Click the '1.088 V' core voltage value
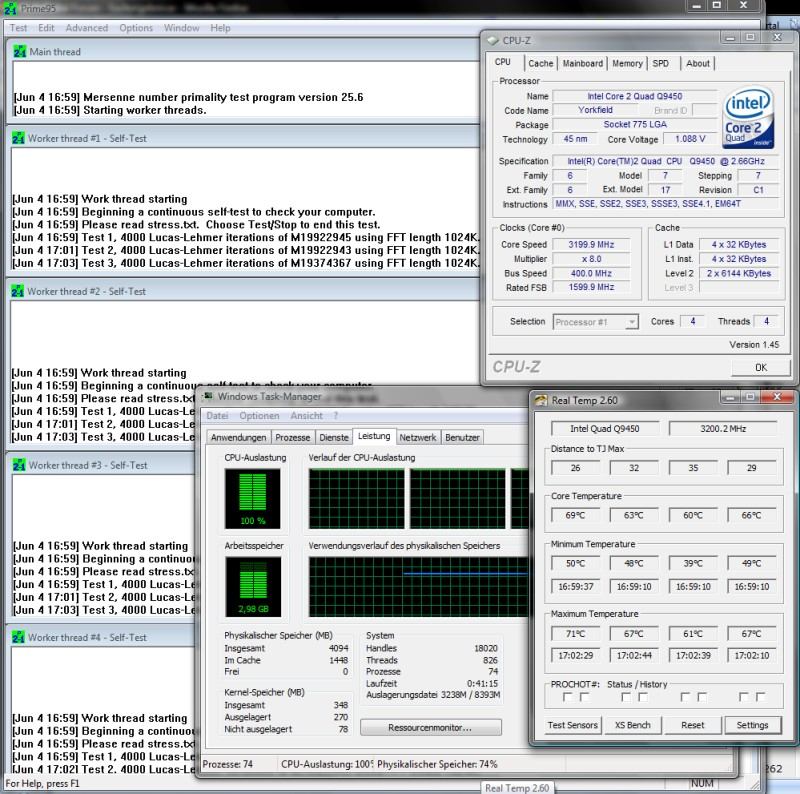This screenshot has width=800, height=794. (690, 139)
